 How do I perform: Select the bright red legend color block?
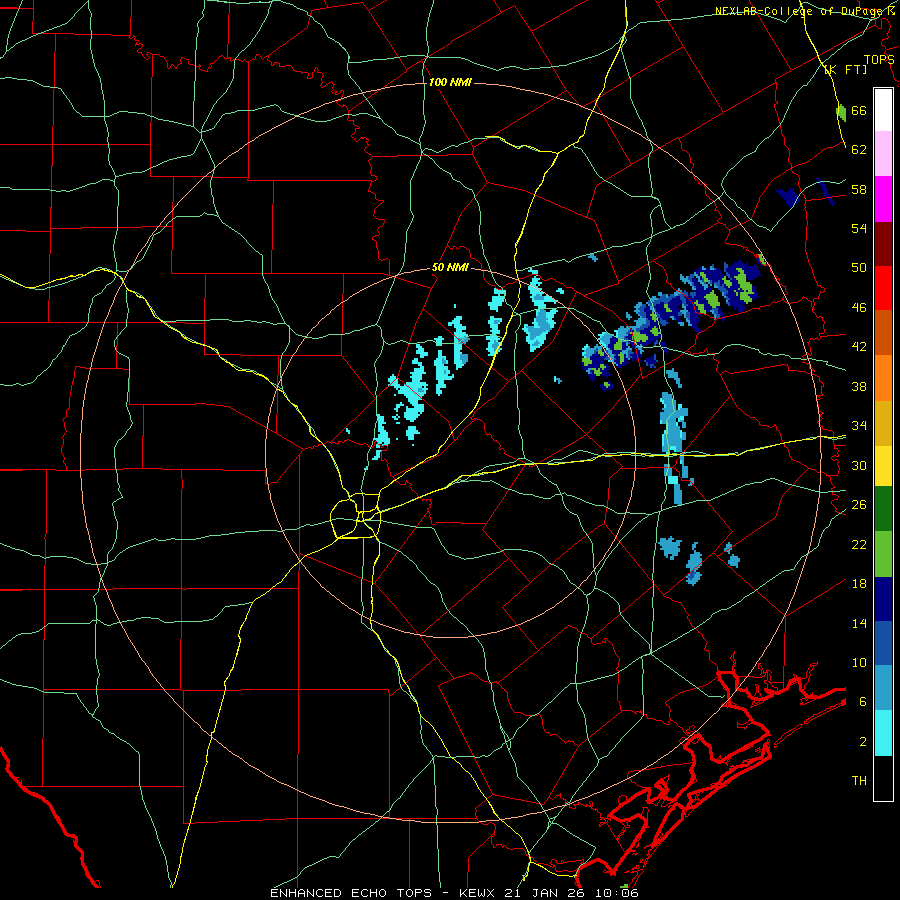pos(883,288)
